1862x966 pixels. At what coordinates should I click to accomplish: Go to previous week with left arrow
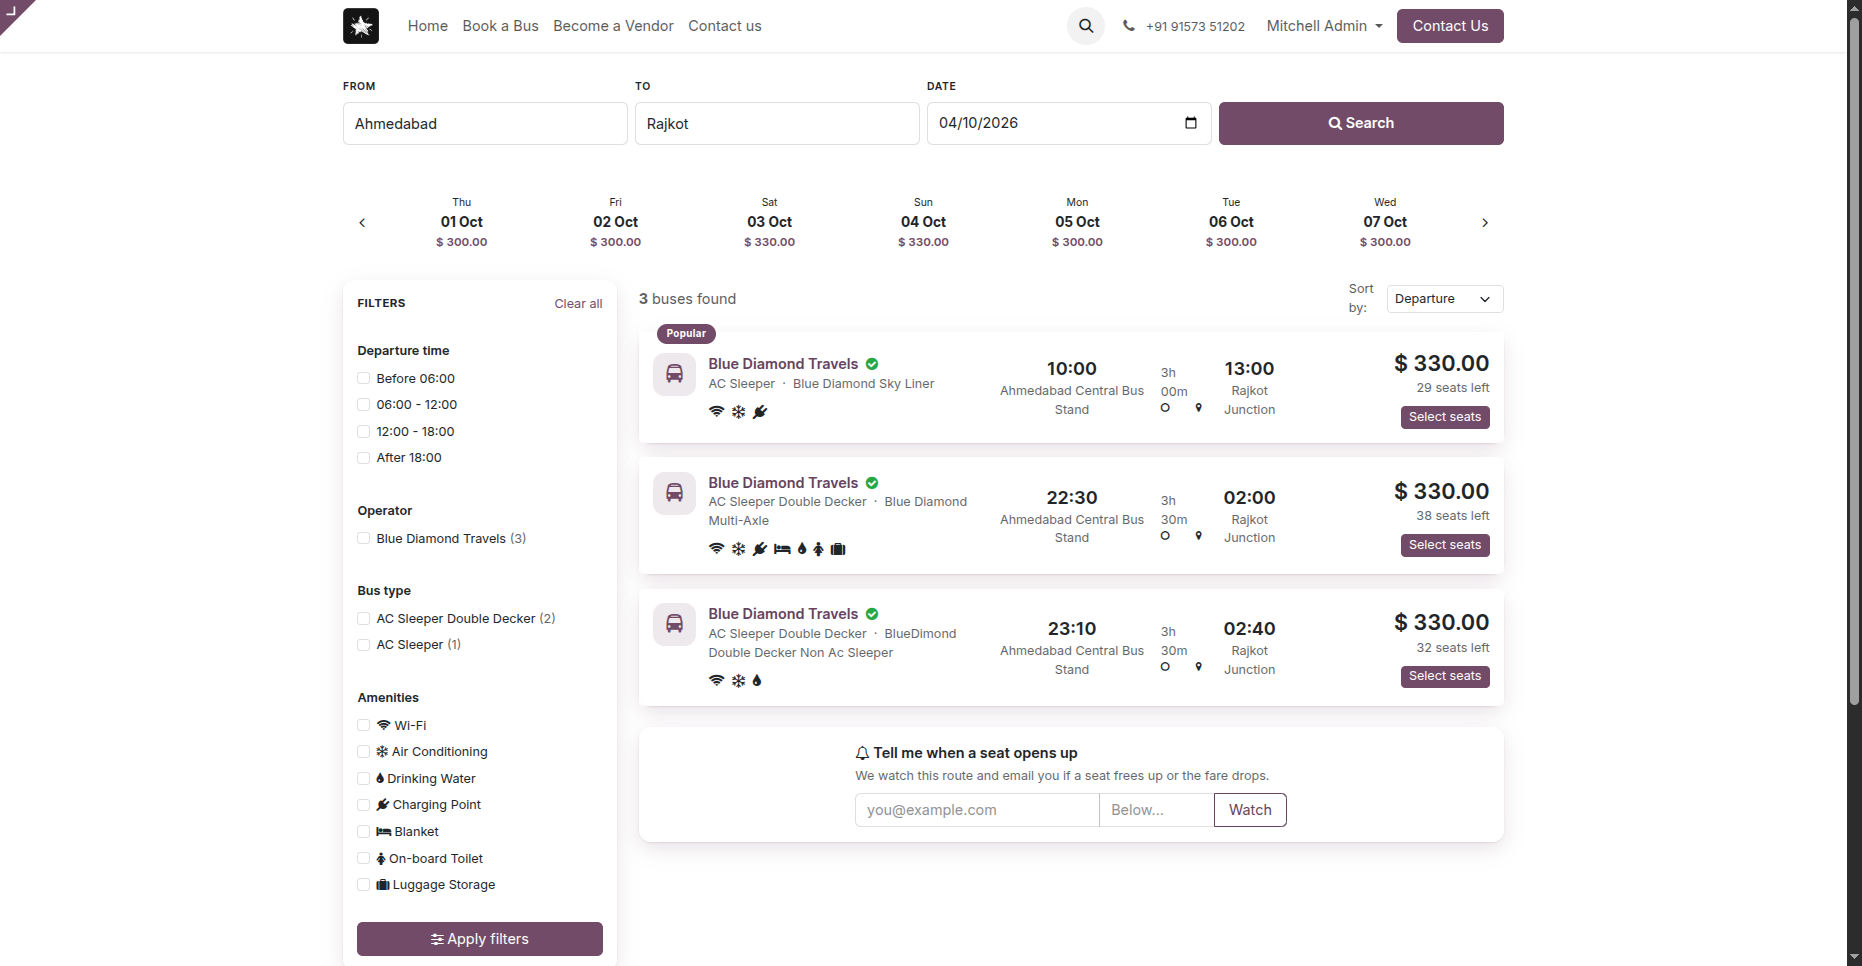362,223
